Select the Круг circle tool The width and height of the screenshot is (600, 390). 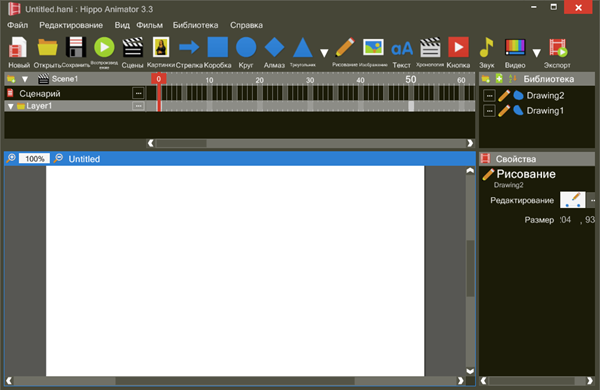coord(246,53)
